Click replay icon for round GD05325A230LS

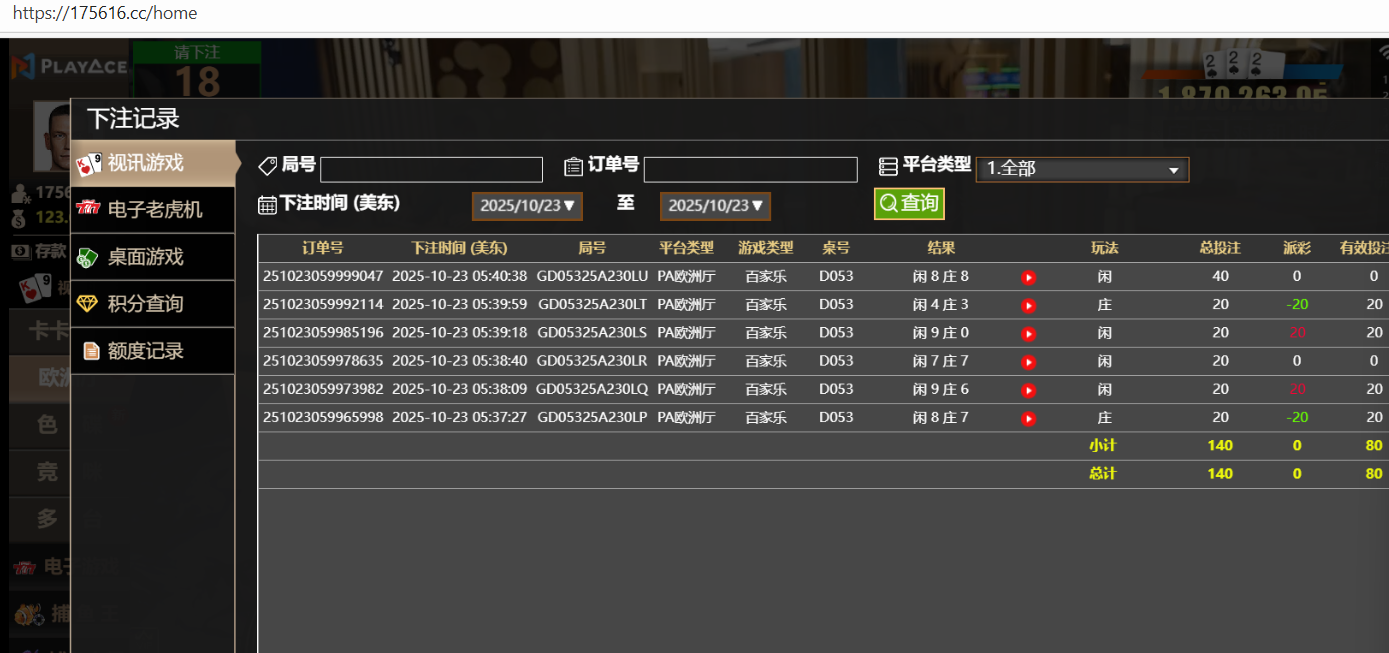(1028, 333)
